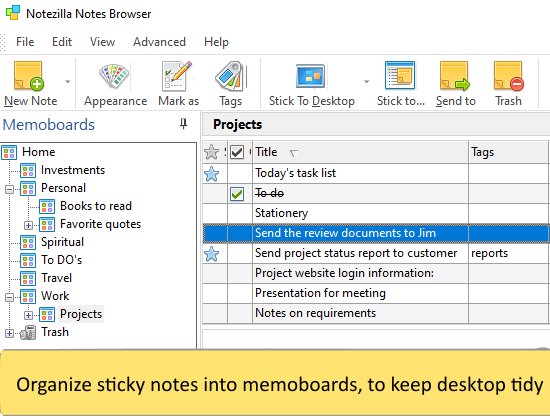Select Books to read memoboard
The image size is (550, 416).
coord(96,206)
